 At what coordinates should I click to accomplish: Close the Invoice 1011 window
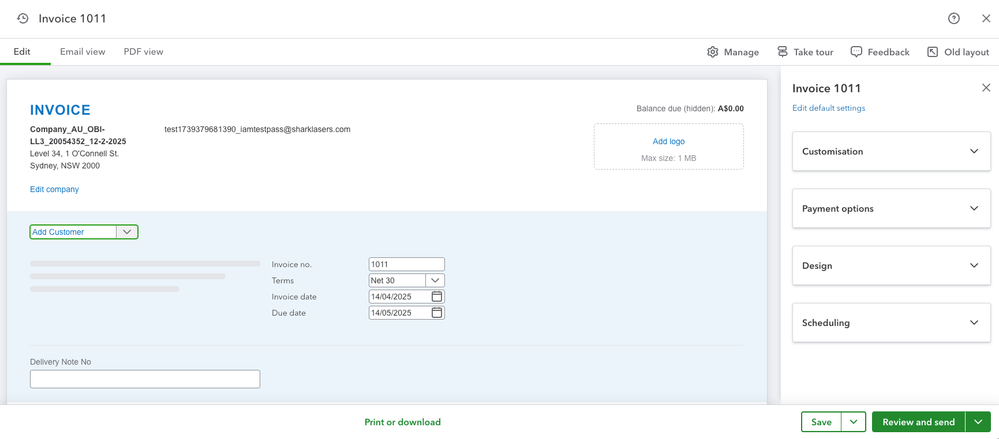[x=986, y=18]
